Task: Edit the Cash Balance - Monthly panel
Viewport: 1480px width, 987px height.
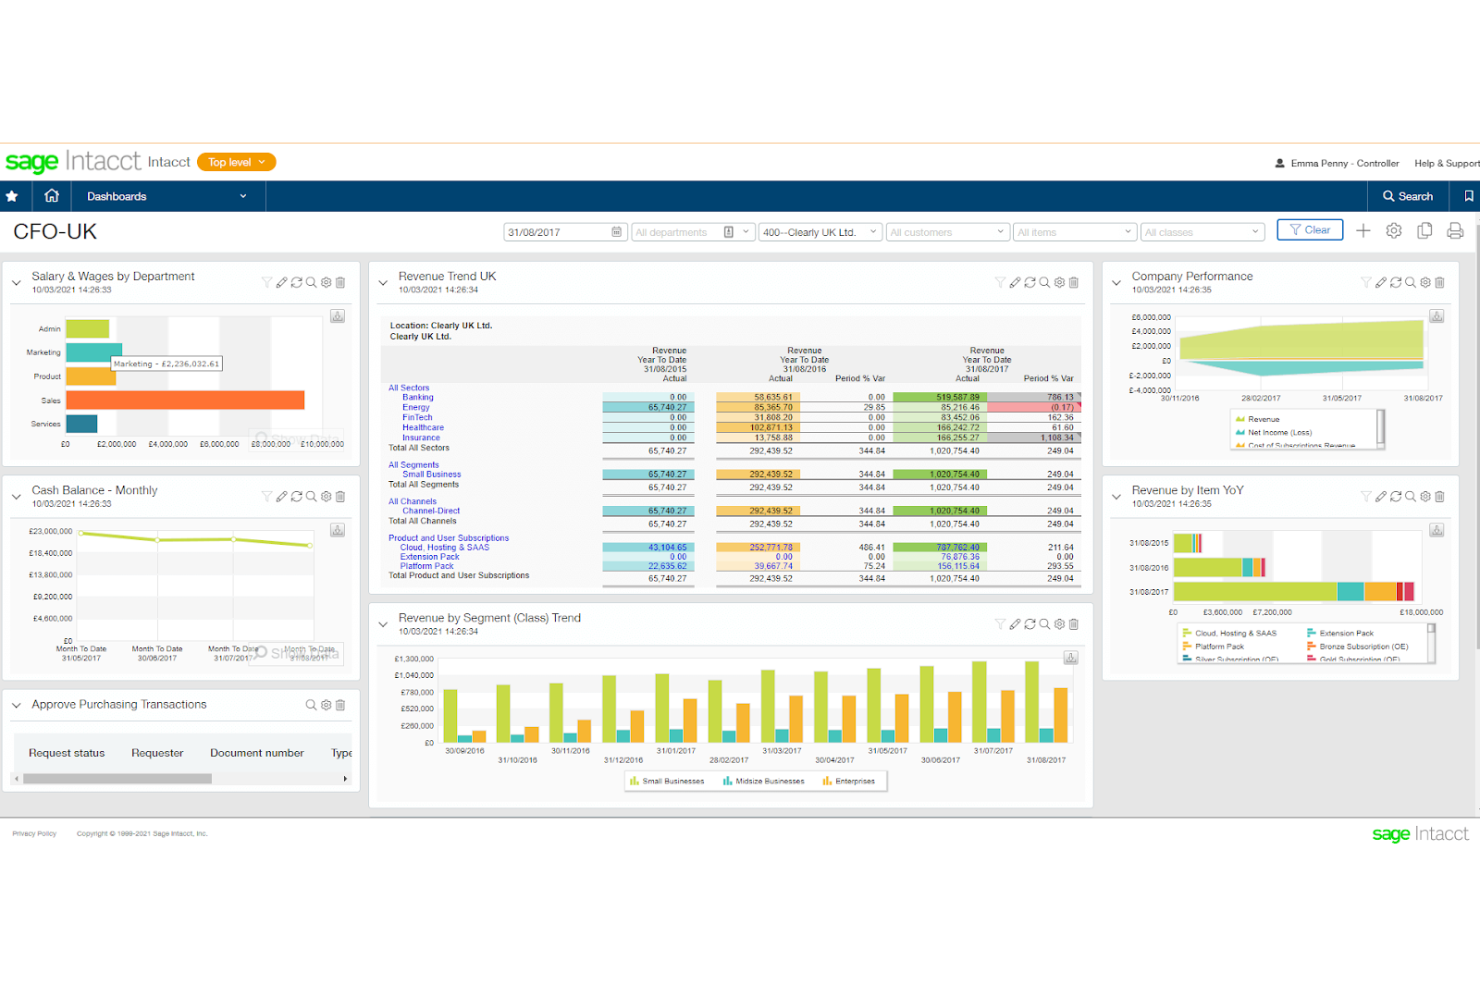Action: (282, 497)
